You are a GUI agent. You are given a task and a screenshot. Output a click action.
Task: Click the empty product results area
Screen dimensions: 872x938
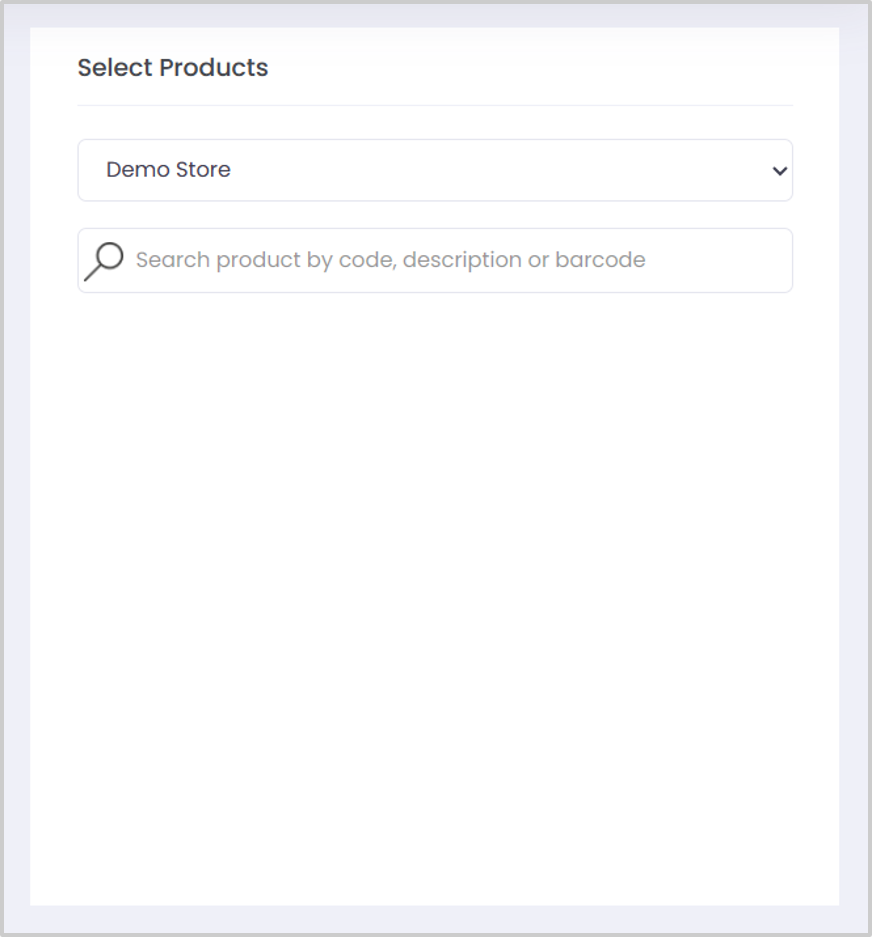click(x=435, y=600)
